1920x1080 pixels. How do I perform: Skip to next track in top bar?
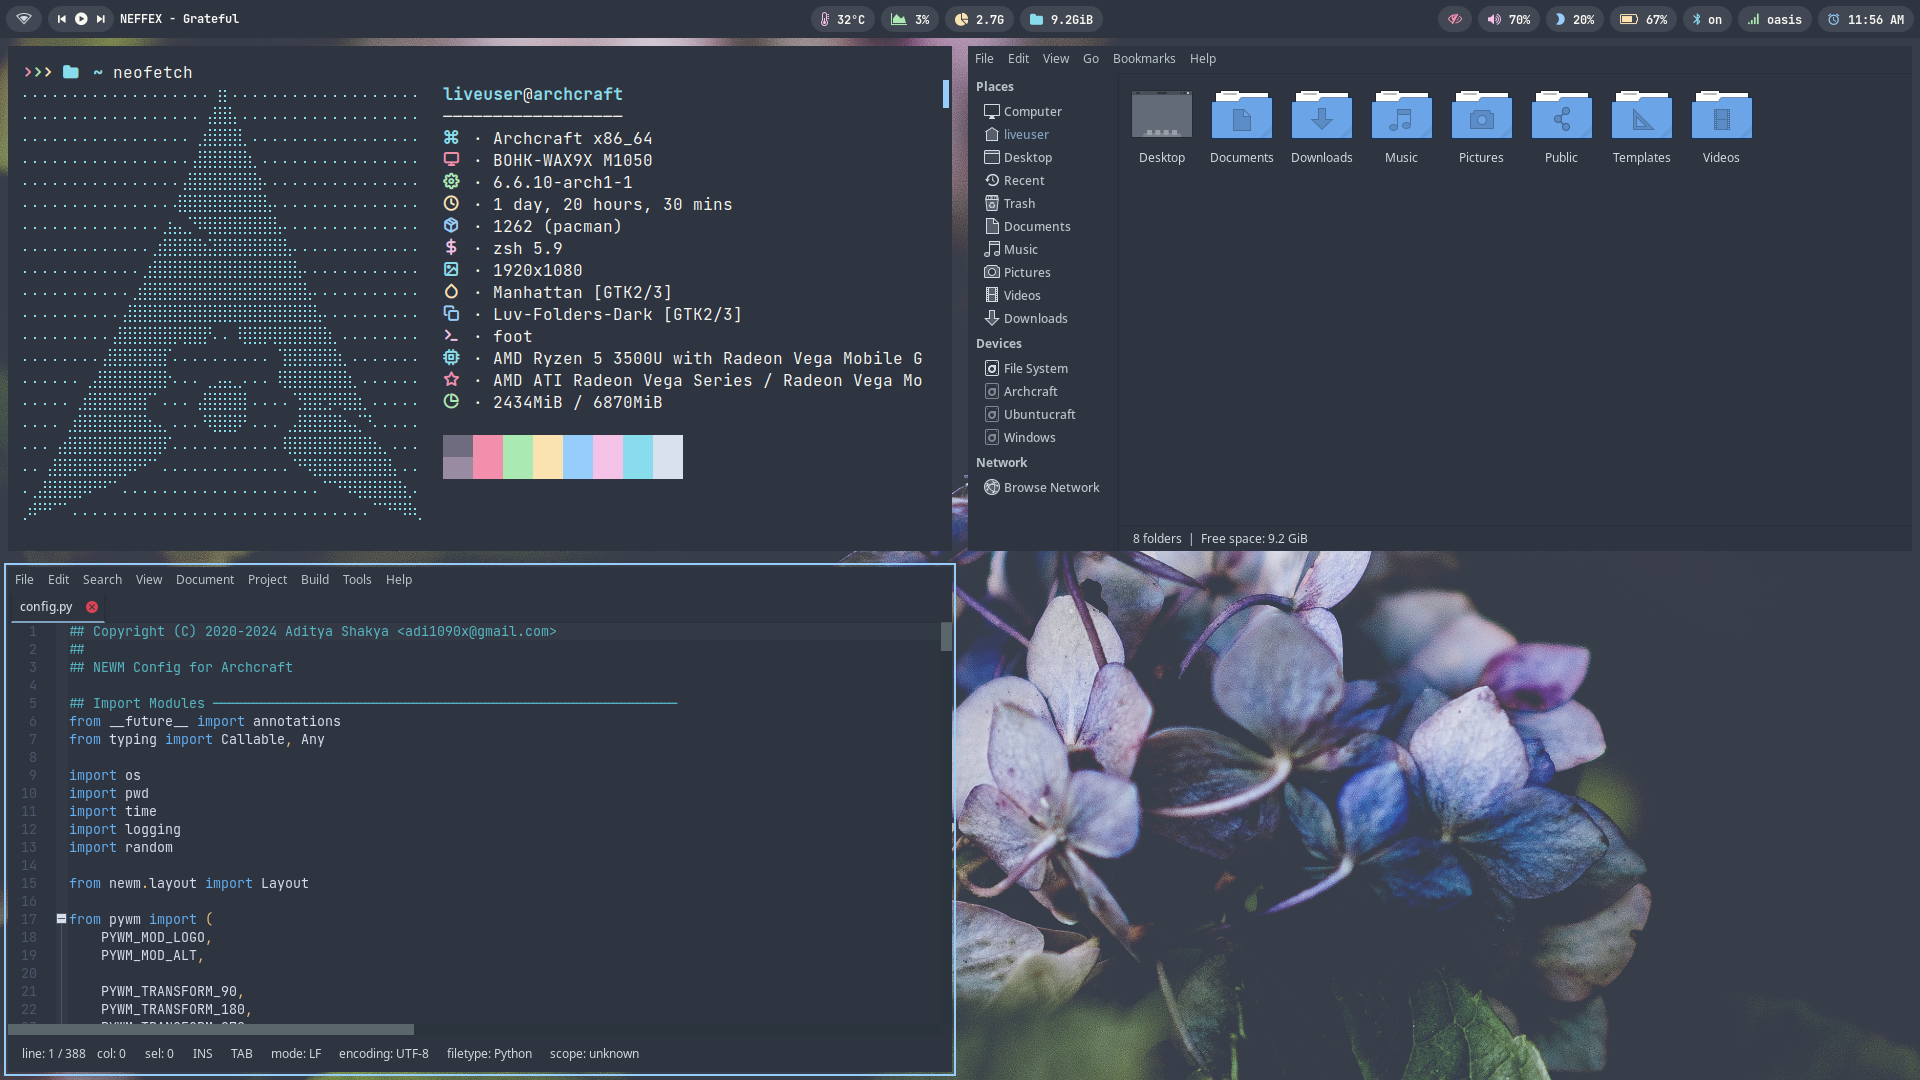coord(101,19)
